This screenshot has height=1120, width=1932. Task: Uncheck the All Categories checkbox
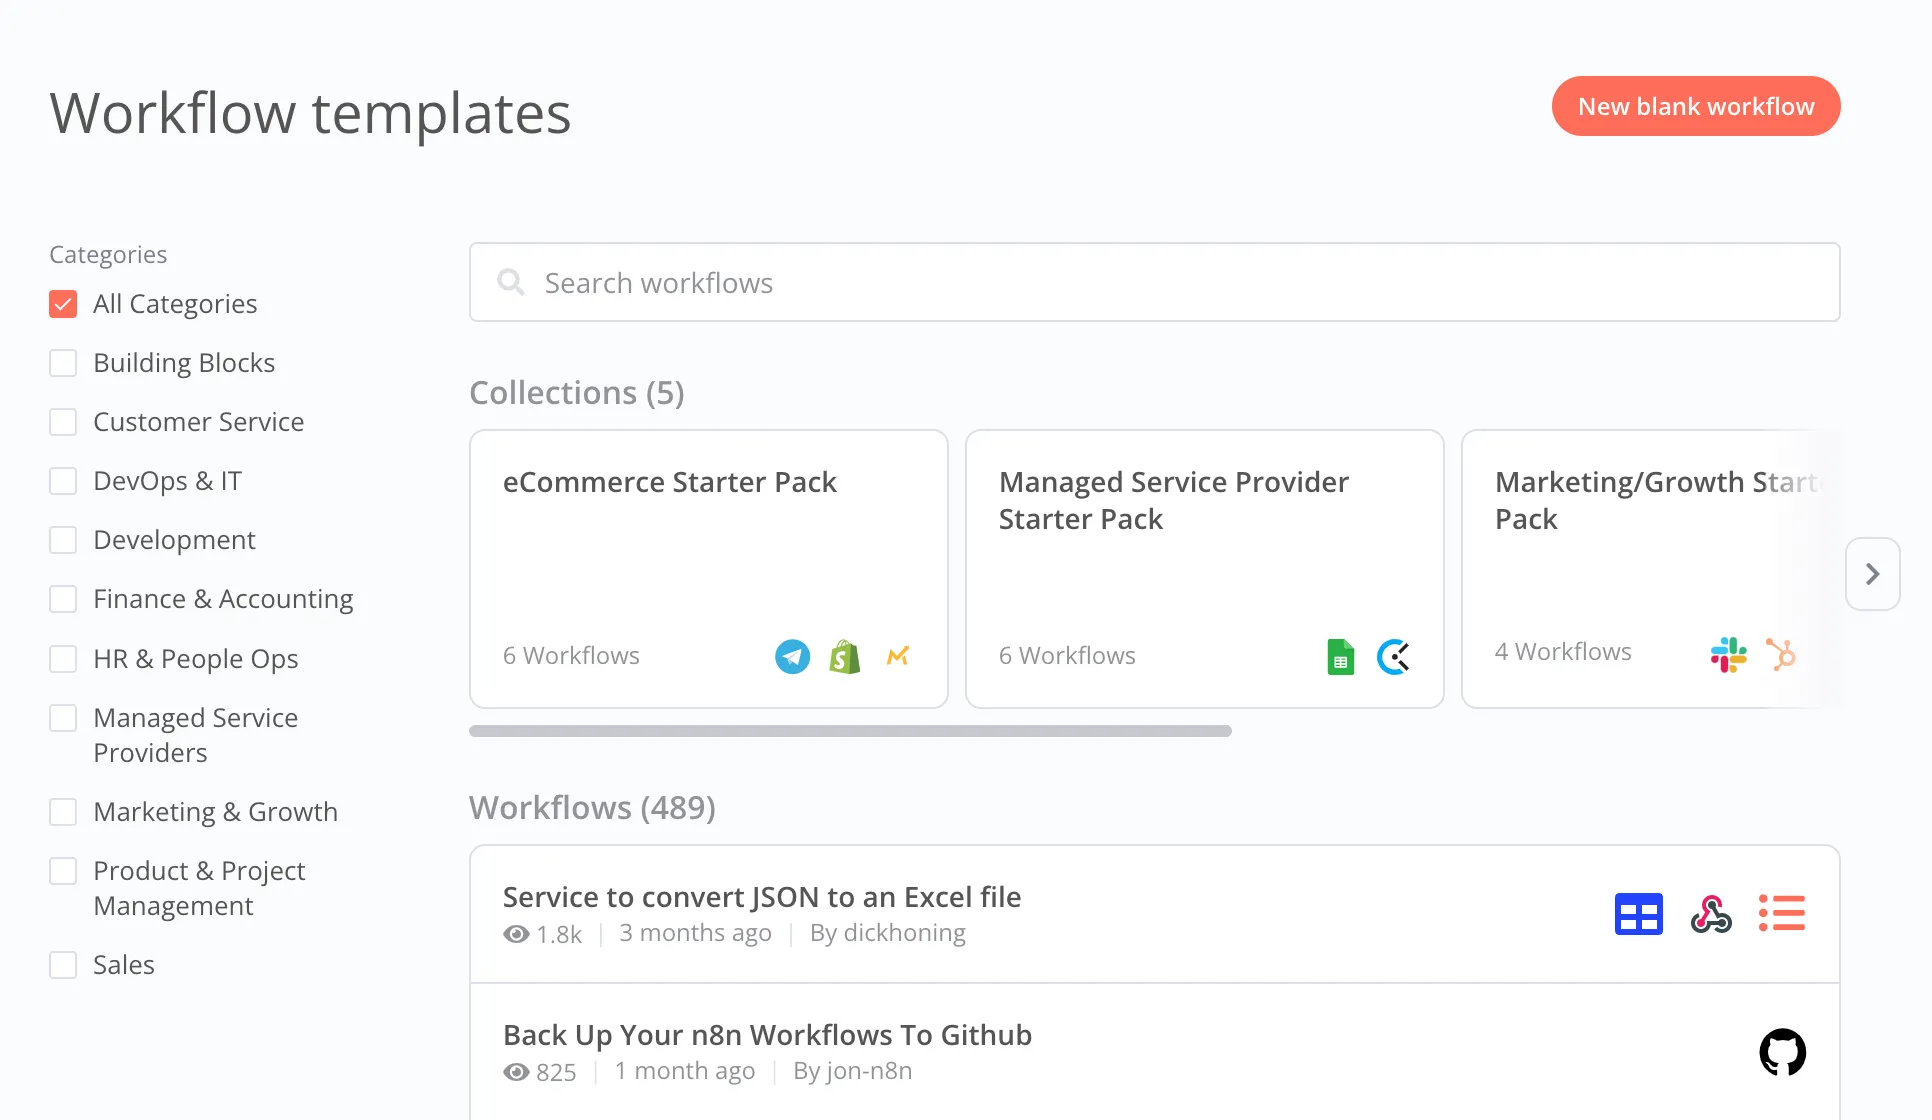pos(63,304)
